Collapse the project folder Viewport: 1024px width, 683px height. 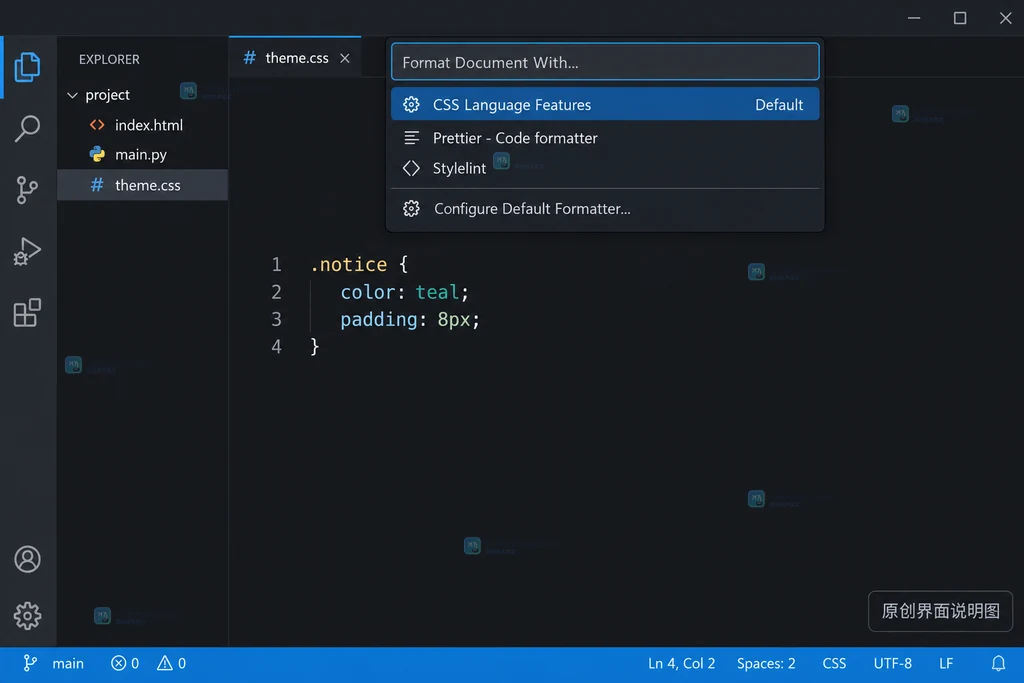click(x=72, y=95)
